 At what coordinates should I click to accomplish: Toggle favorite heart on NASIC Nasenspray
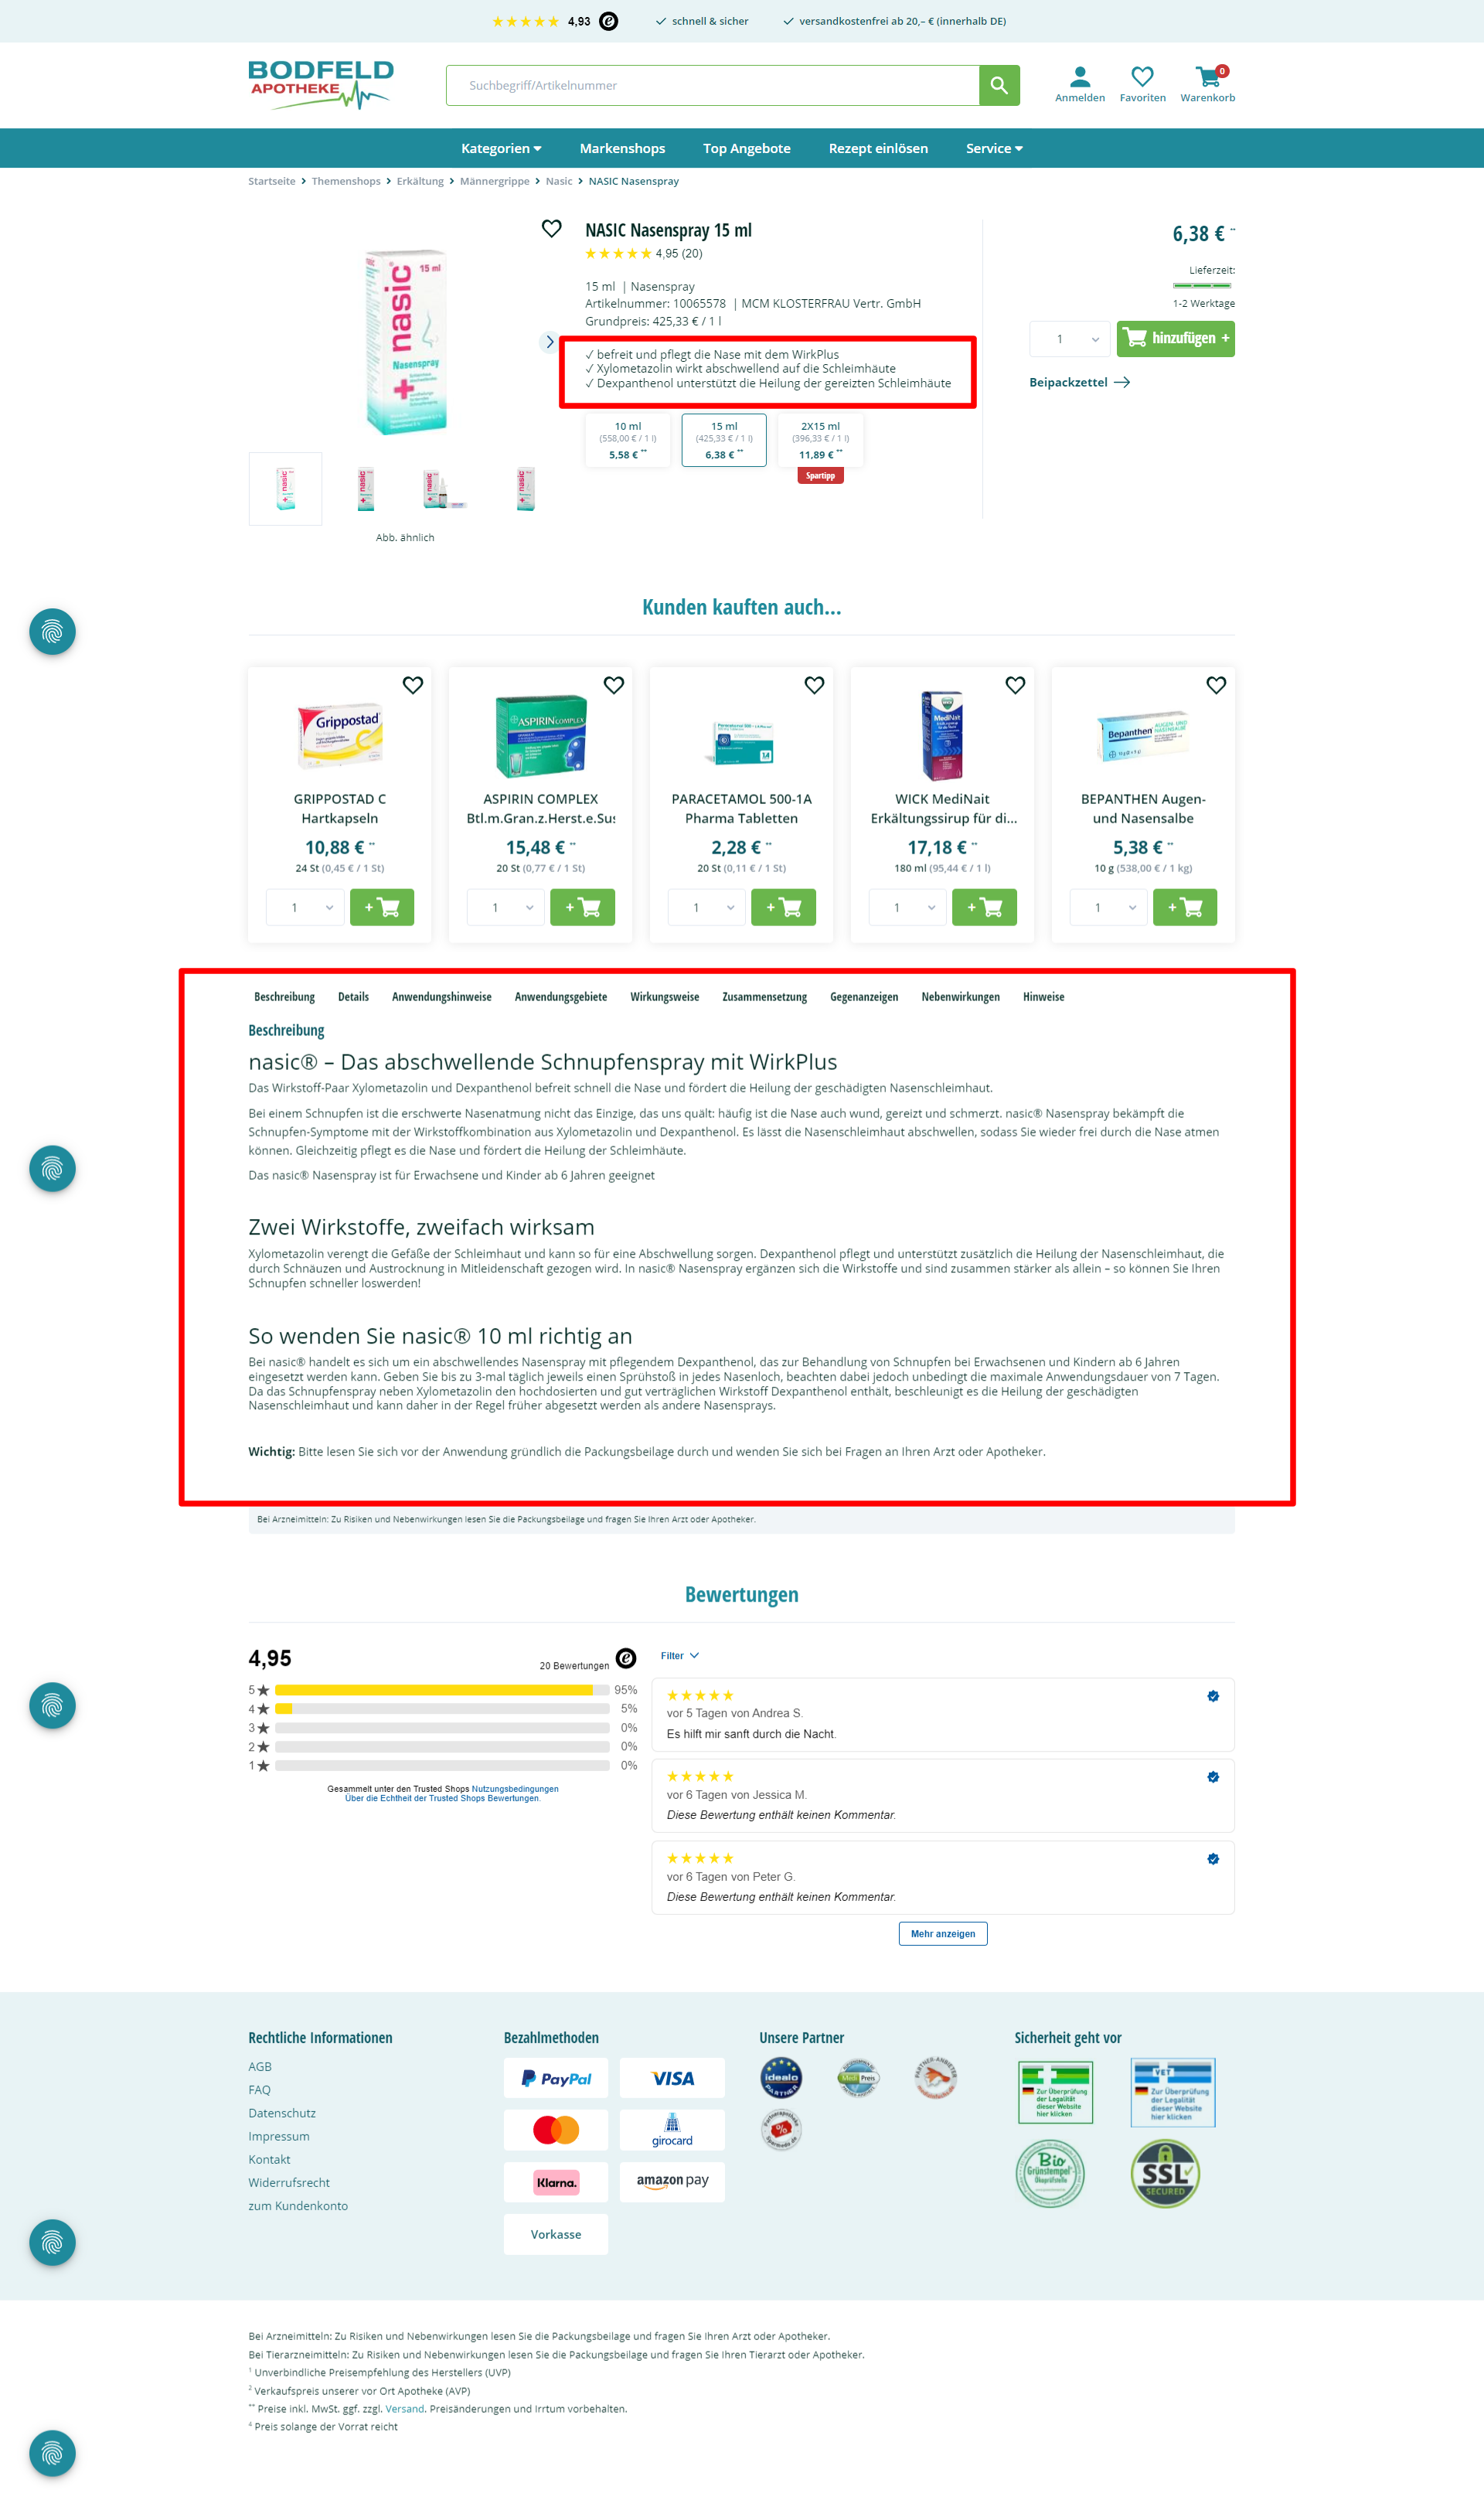(551, 229)
